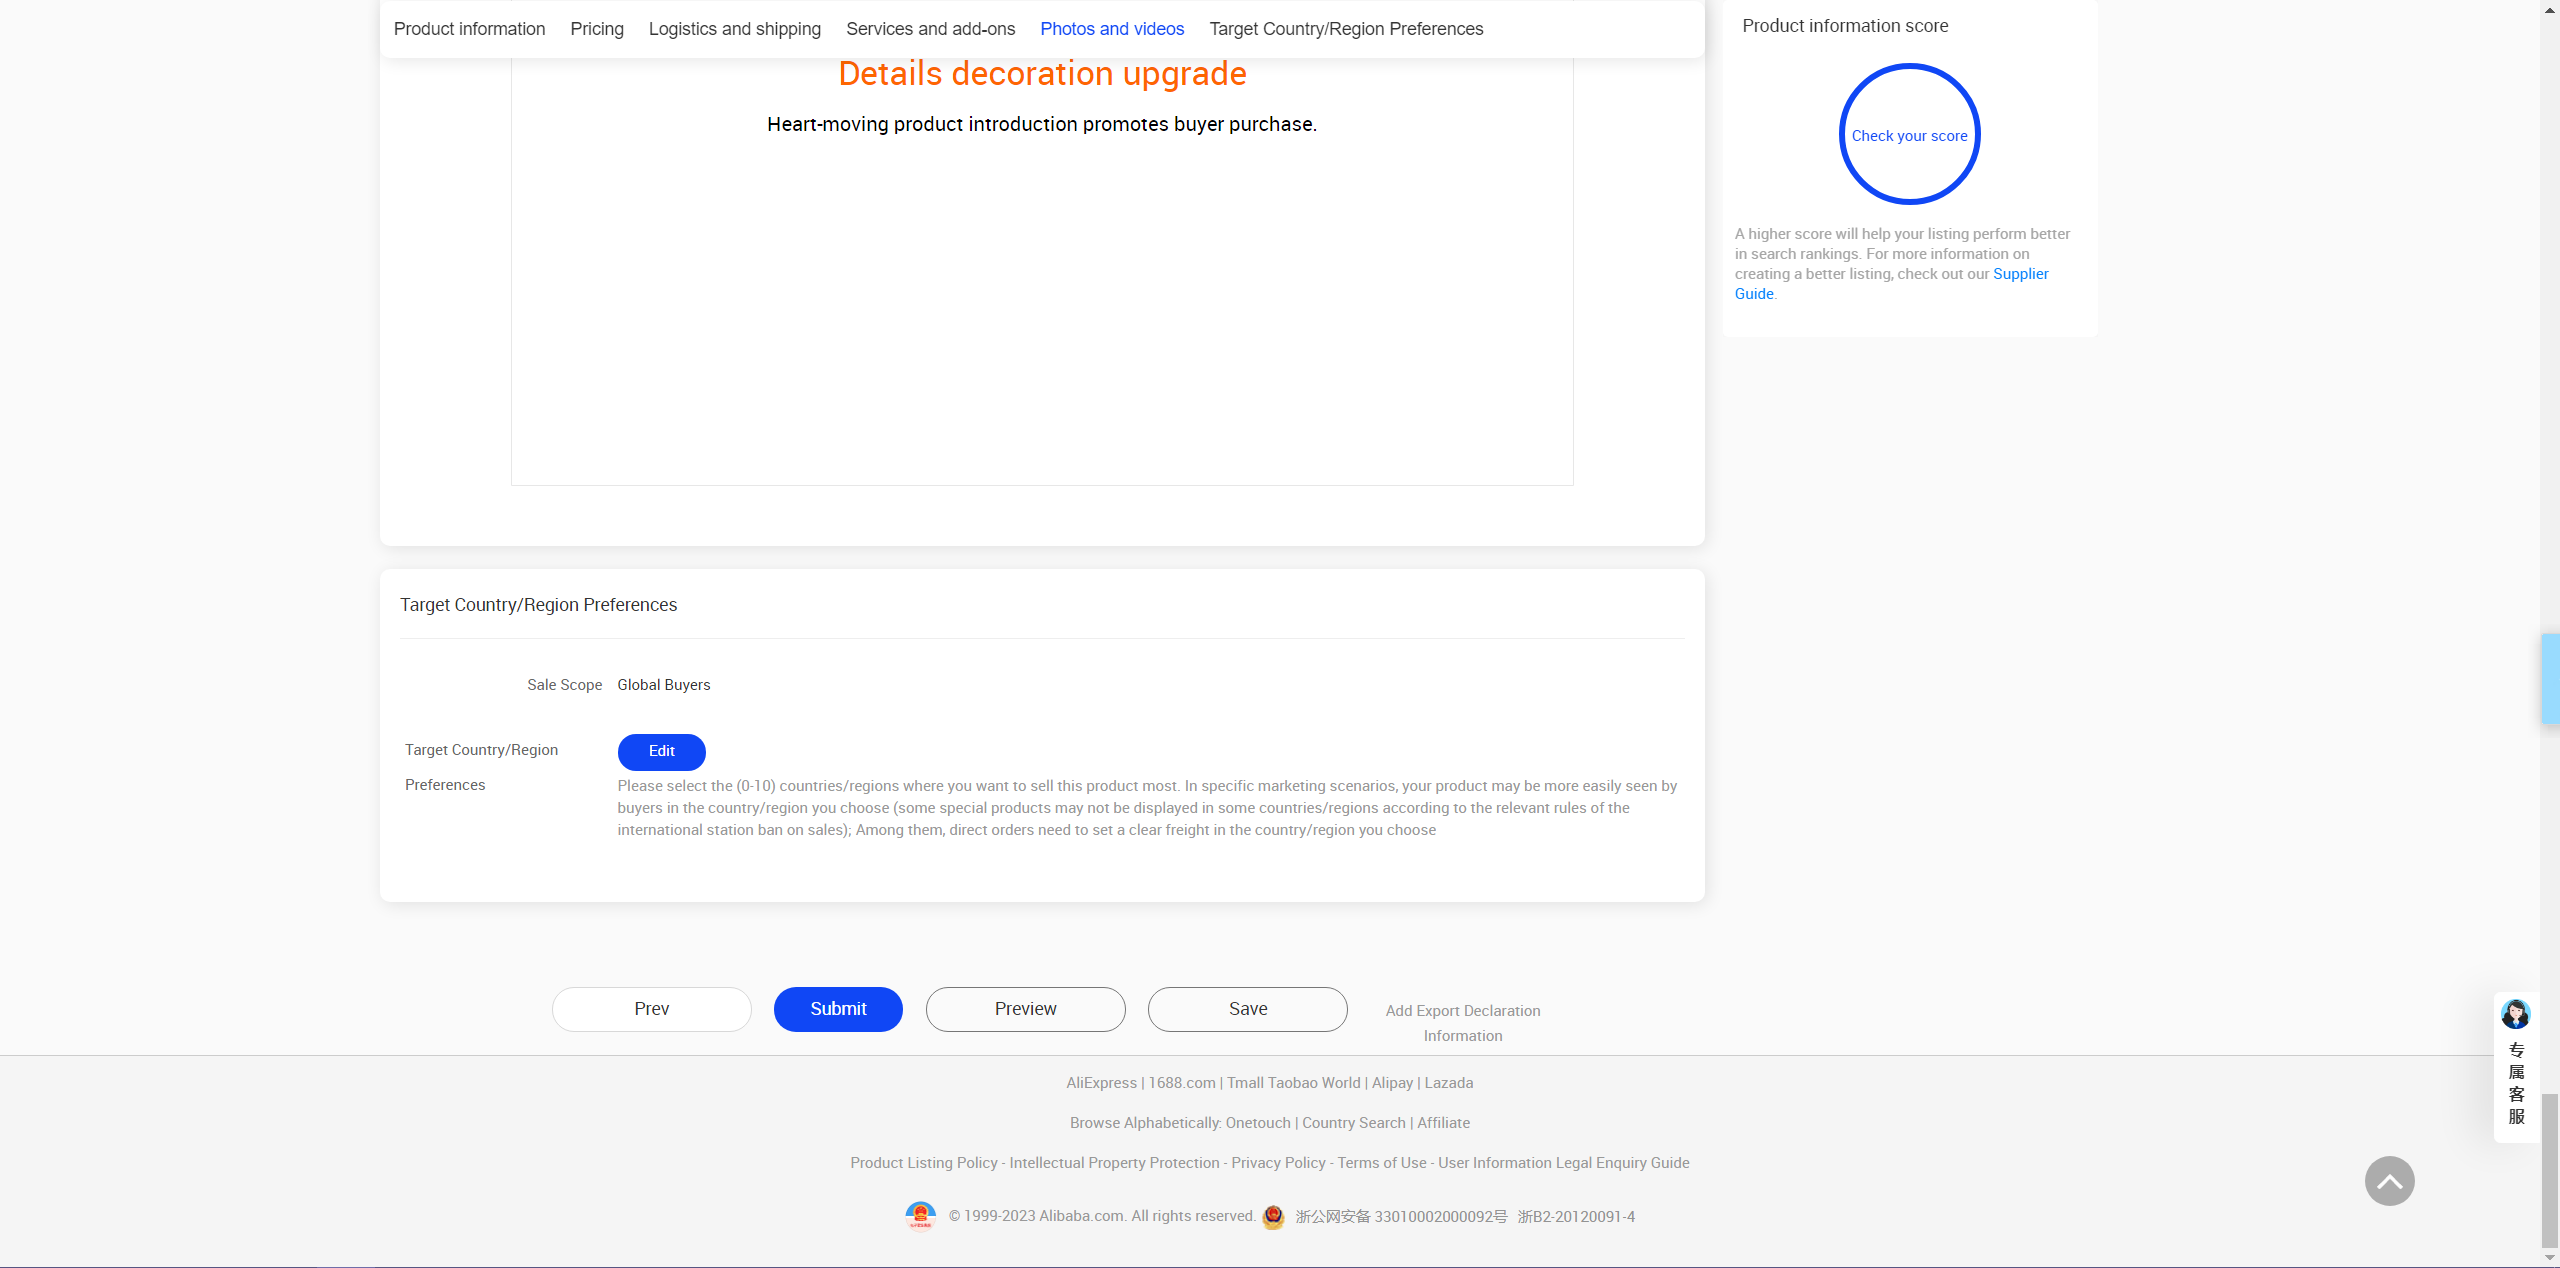This screenshot has height=1268, width=2560.
Task: Click the Edit button for target country
Action: (x=661, y=751)
